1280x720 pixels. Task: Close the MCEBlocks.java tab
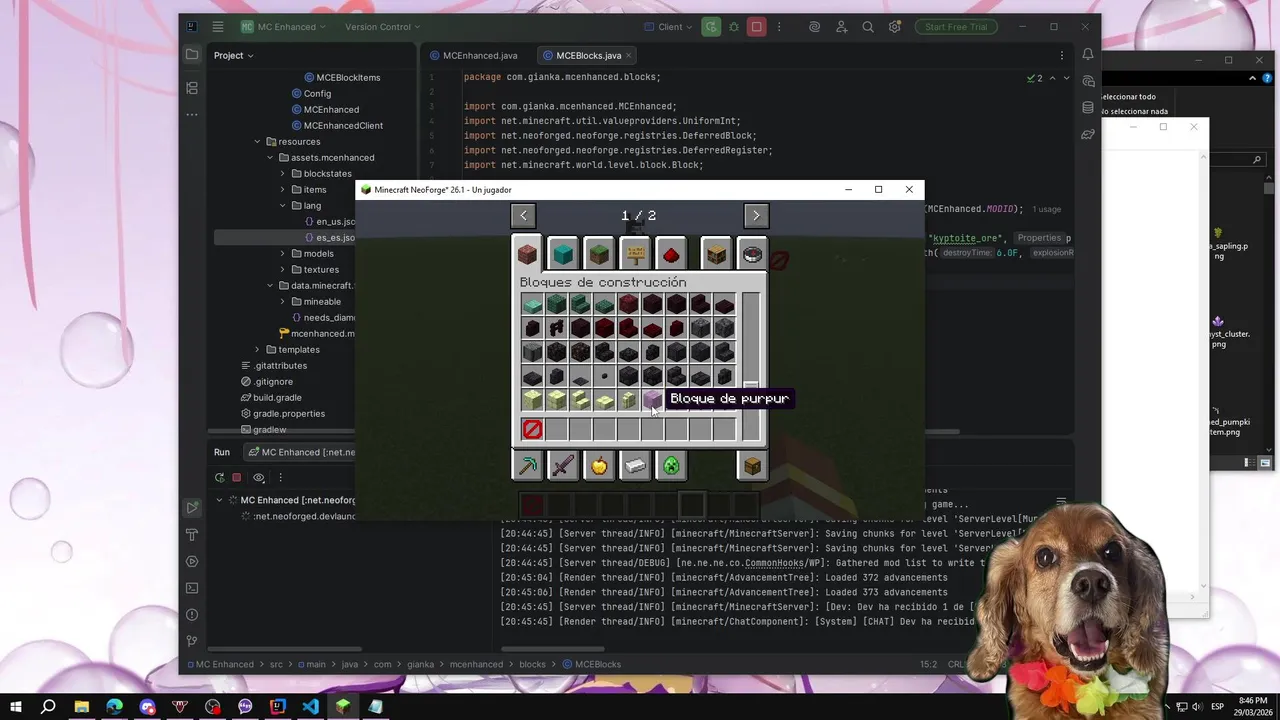629,55
